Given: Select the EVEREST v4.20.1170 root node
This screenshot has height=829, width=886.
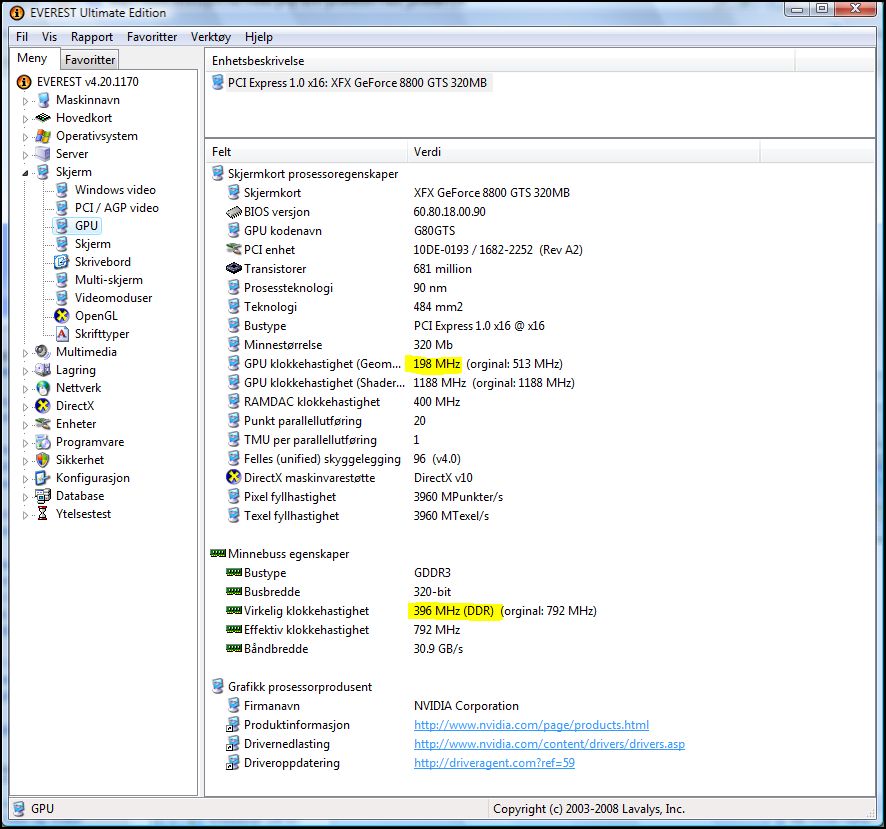Looking at the screenshot, I should (88, 82).
